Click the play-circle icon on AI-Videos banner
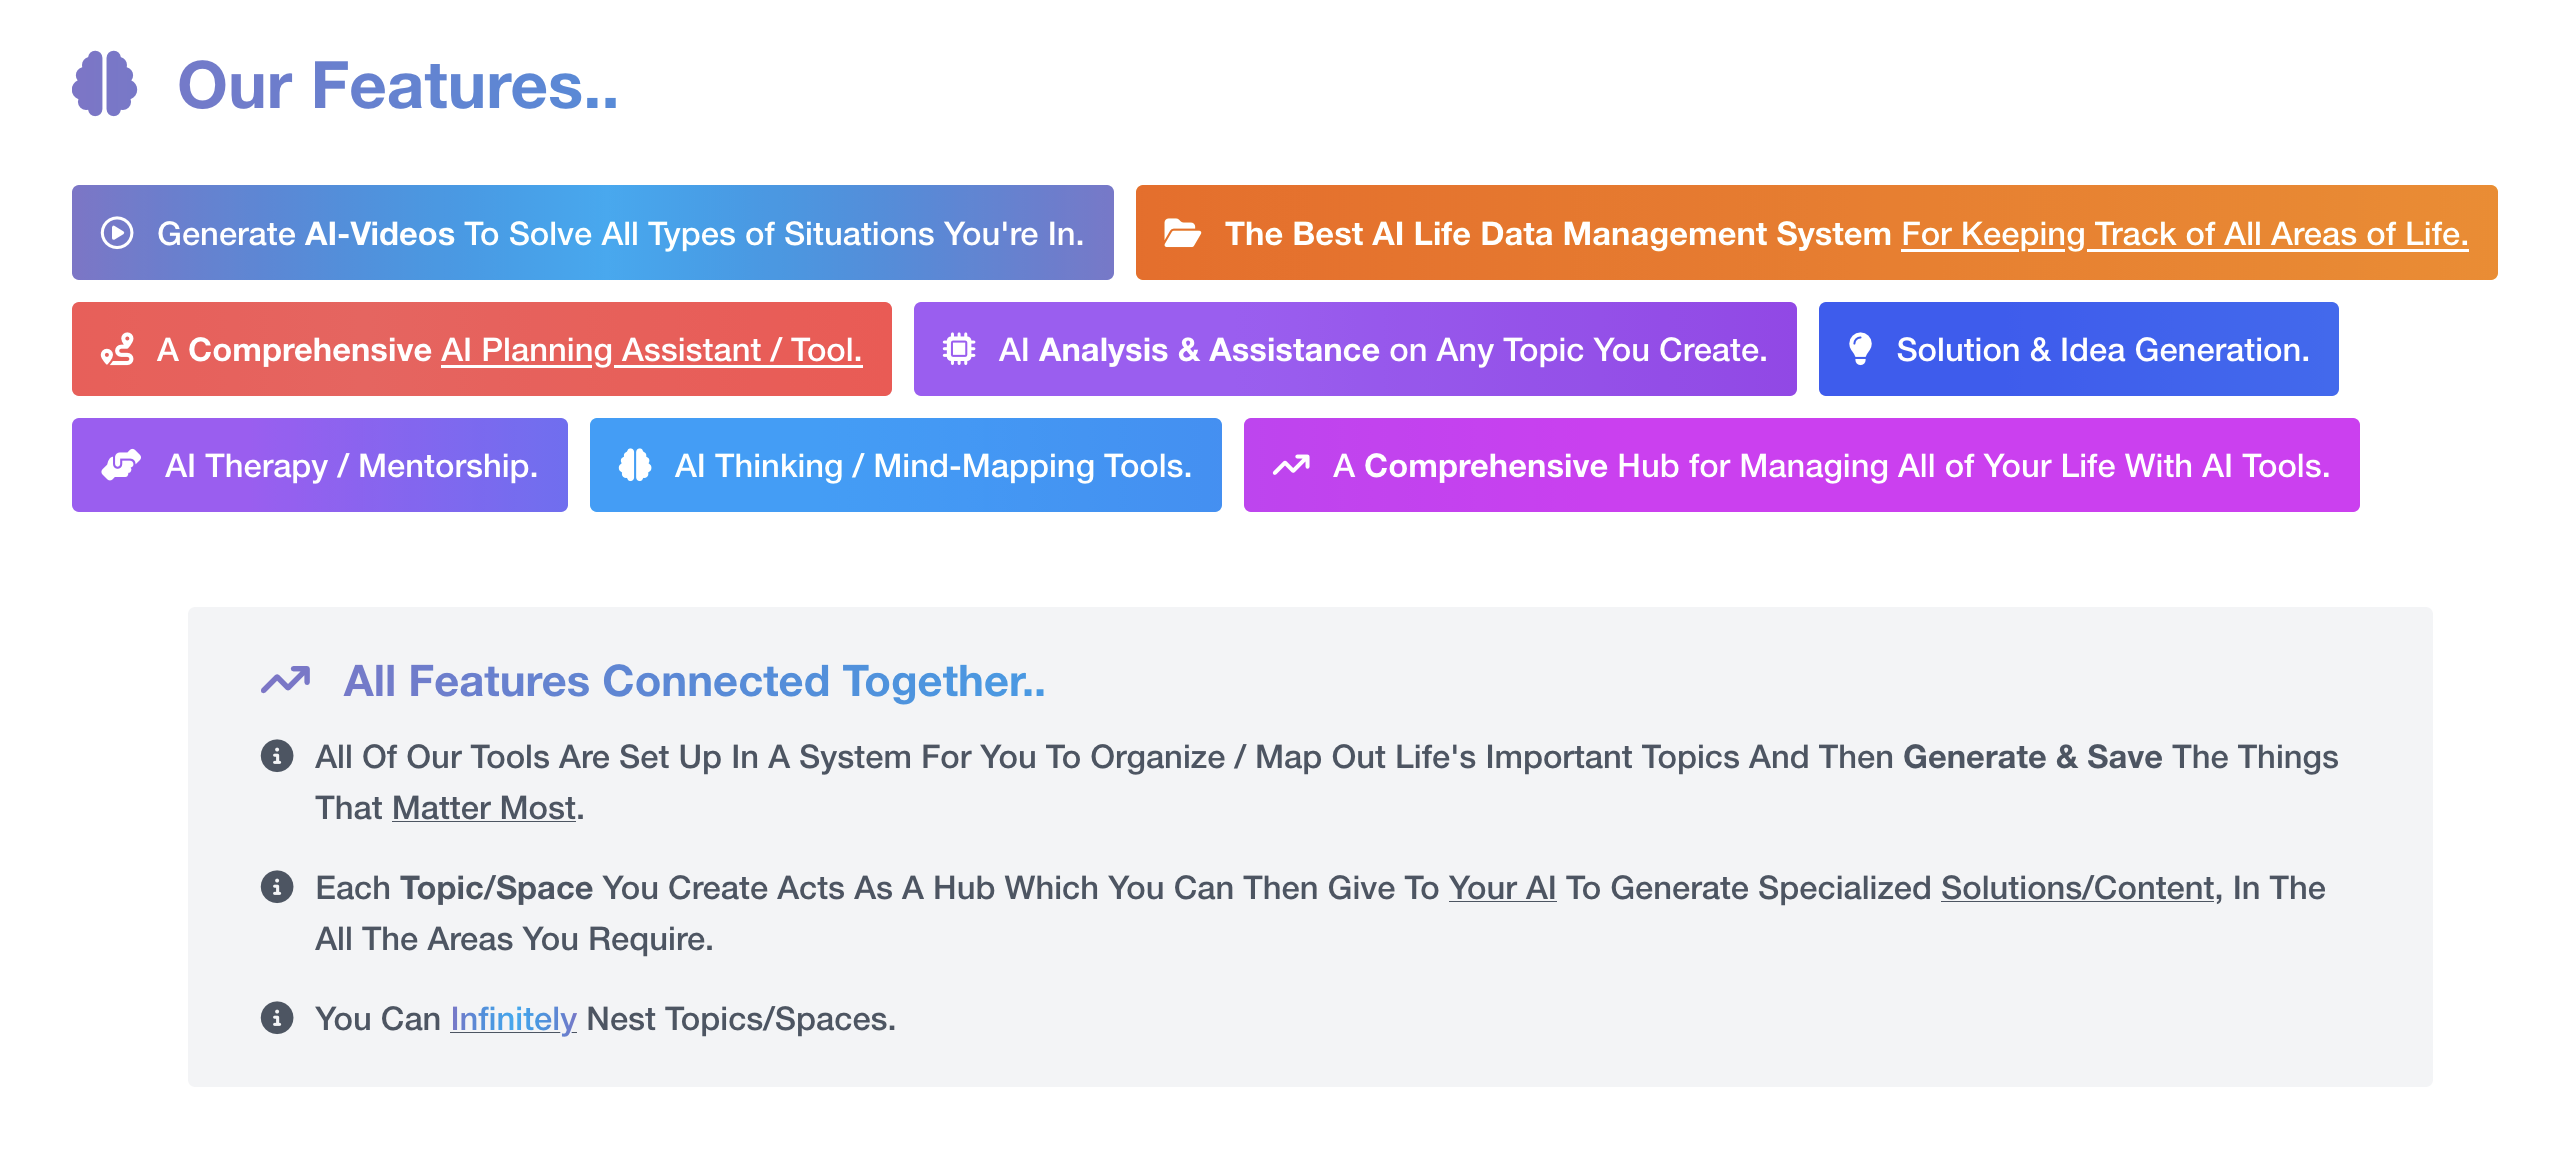 [117, 233]
